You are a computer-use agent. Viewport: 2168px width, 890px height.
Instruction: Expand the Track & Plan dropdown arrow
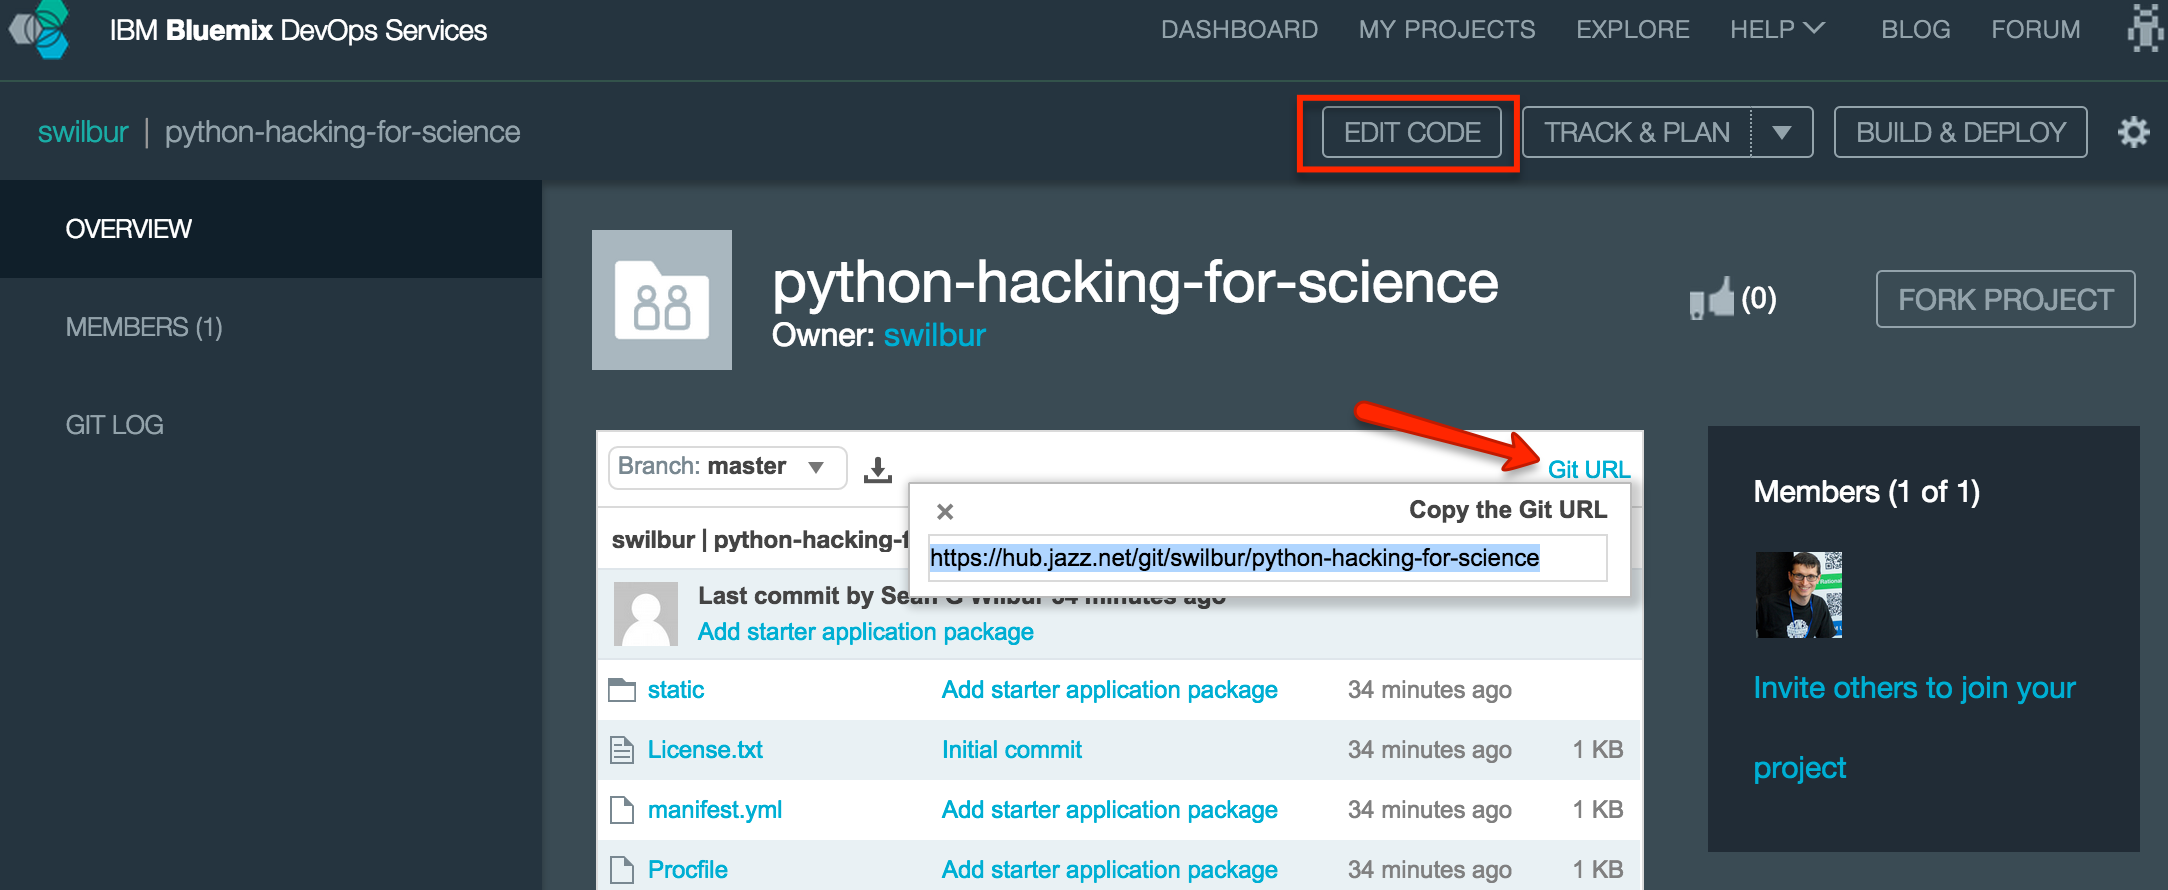point(1781,132)
